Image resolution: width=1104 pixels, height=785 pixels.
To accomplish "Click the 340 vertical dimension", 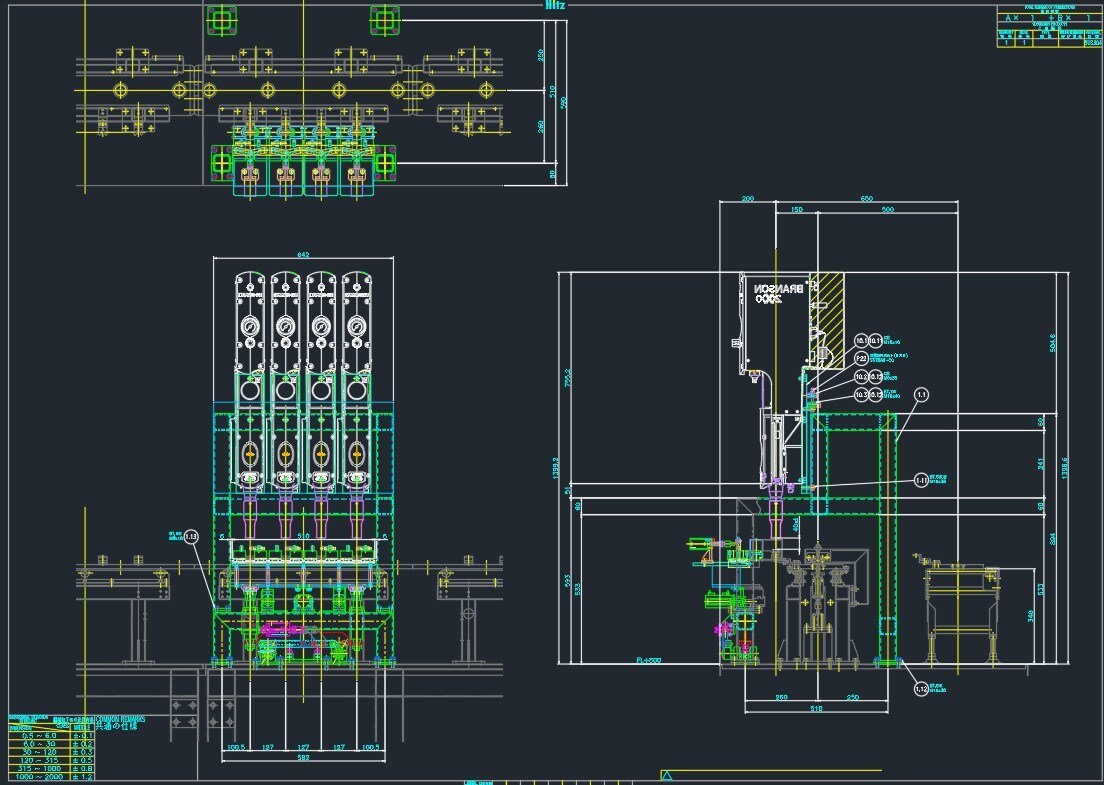I will pyautogui.click(x=1030, y=616).
